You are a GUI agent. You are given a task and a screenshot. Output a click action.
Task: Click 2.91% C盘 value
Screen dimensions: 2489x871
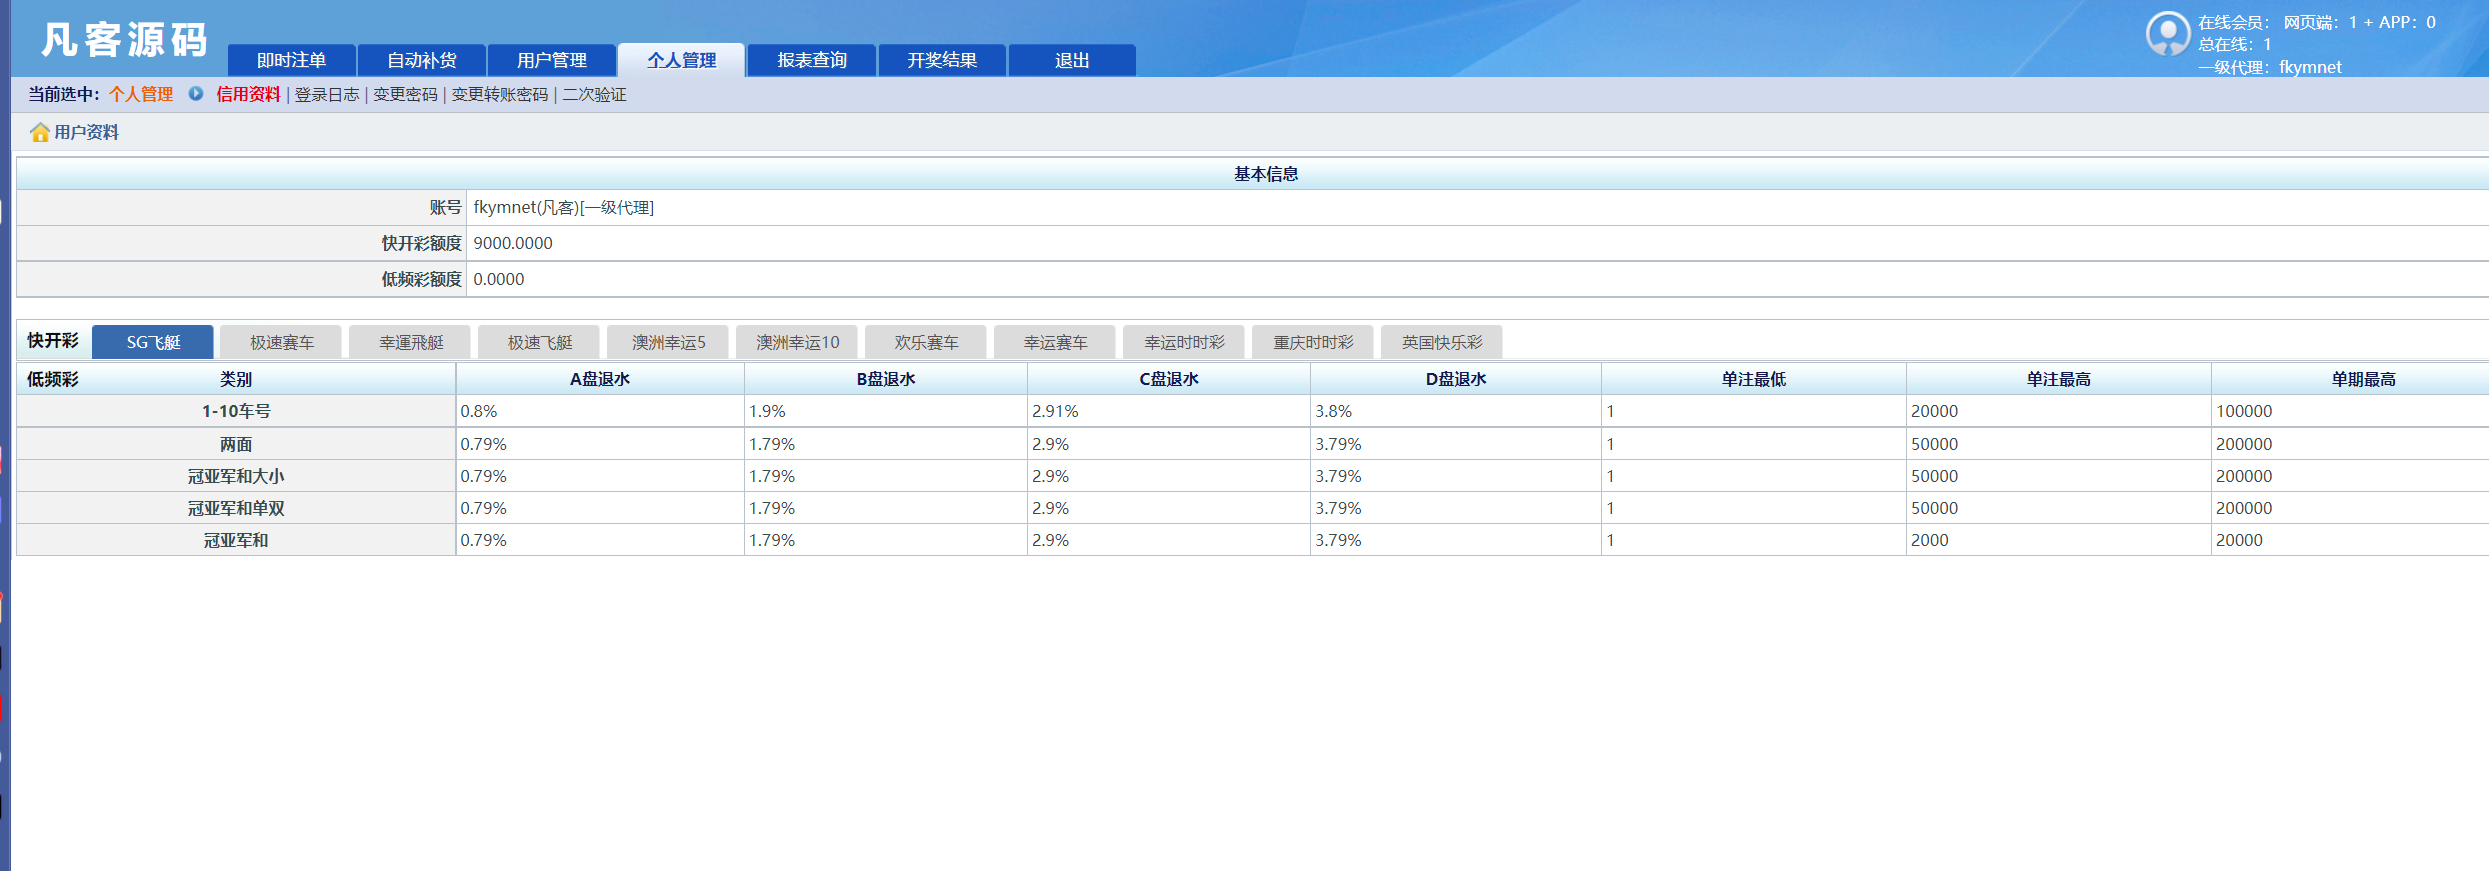click(x=1055, y=411)
